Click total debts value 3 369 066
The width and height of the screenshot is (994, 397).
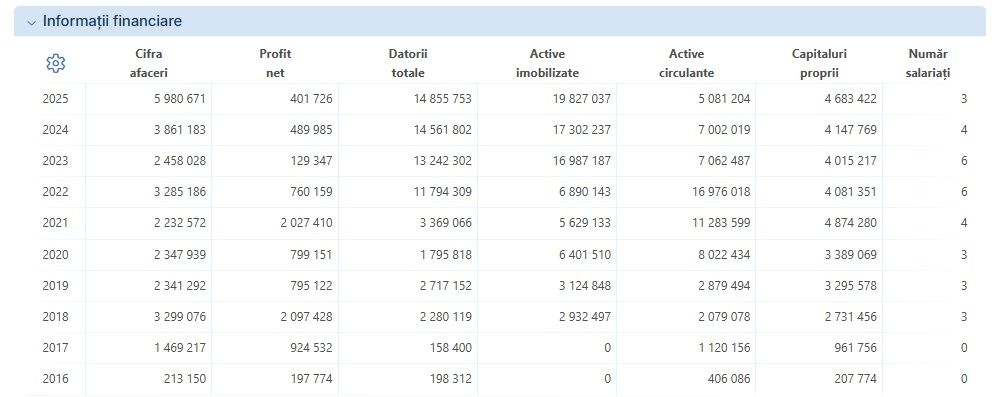click(x=446, y=223)
